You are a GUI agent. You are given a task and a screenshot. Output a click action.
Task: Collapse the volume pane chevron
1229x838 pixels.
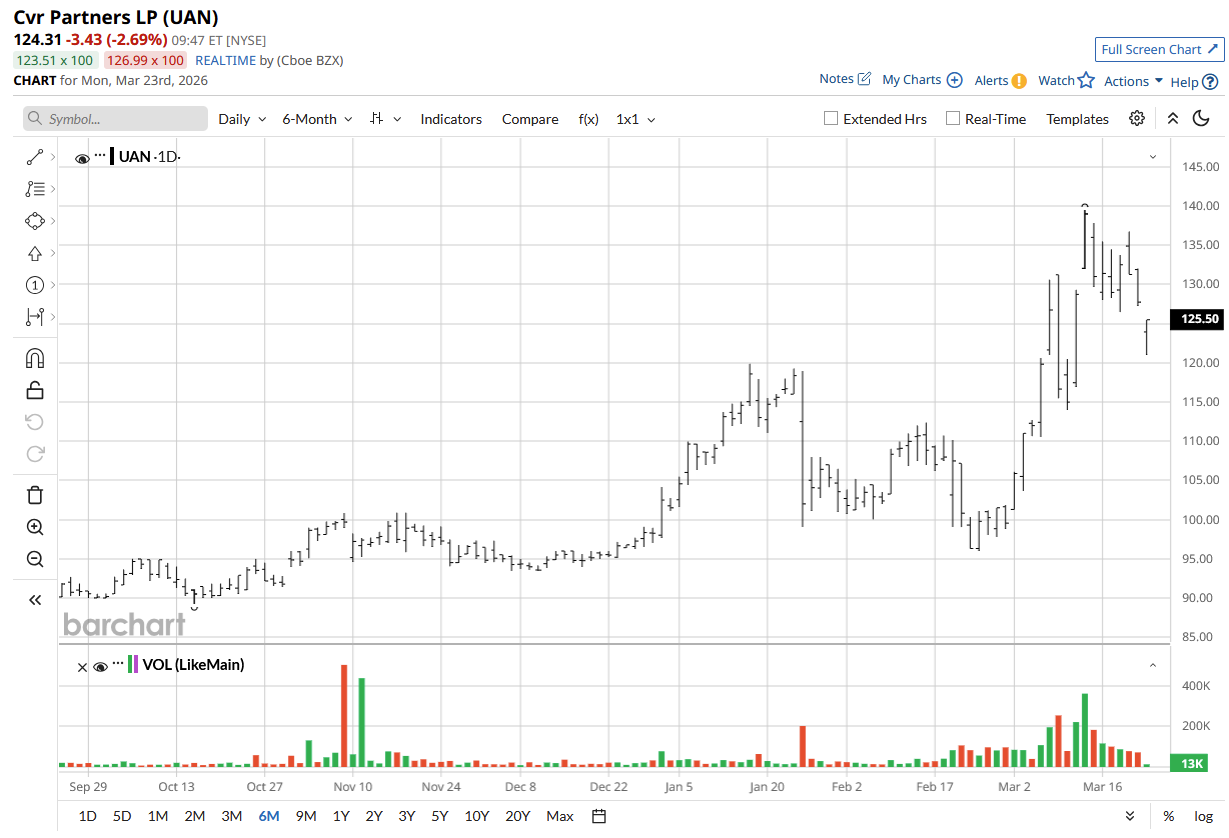coord(1152,665)
